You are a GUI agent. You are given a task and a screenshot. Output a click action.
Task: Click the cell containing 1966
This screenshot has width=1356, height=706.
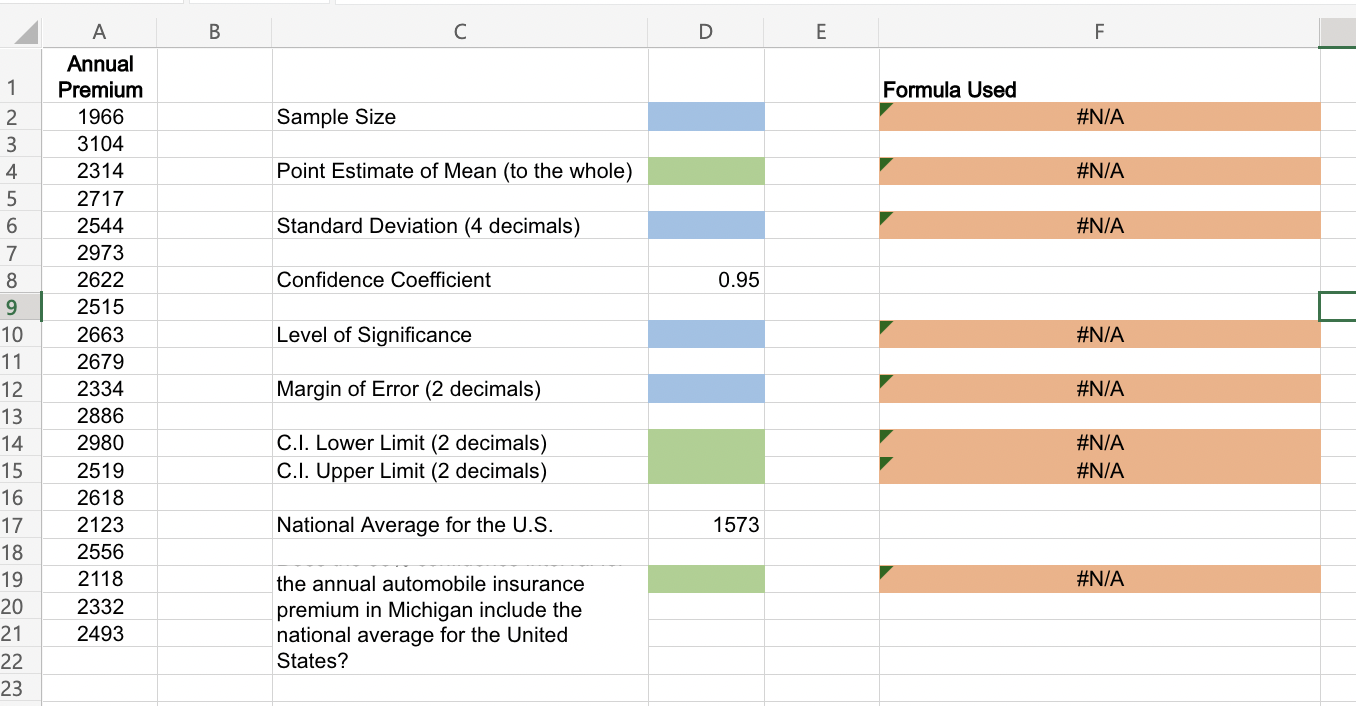[x=99, y=116]
